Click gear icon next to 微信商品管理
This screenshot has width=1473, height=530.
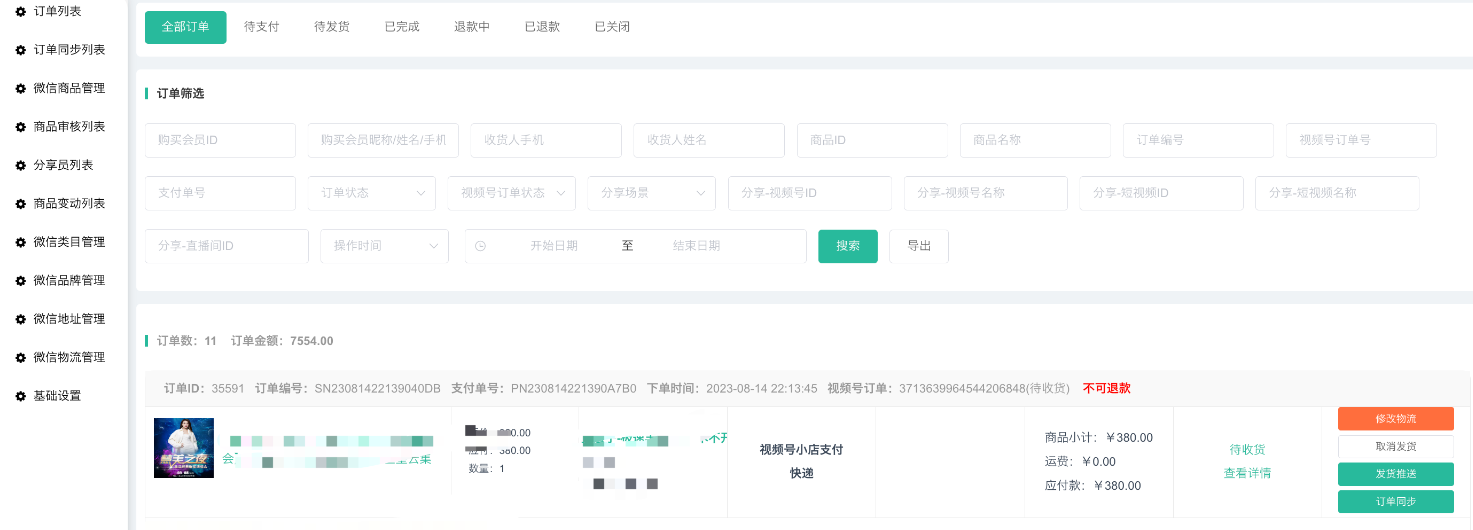pos(20,88)
